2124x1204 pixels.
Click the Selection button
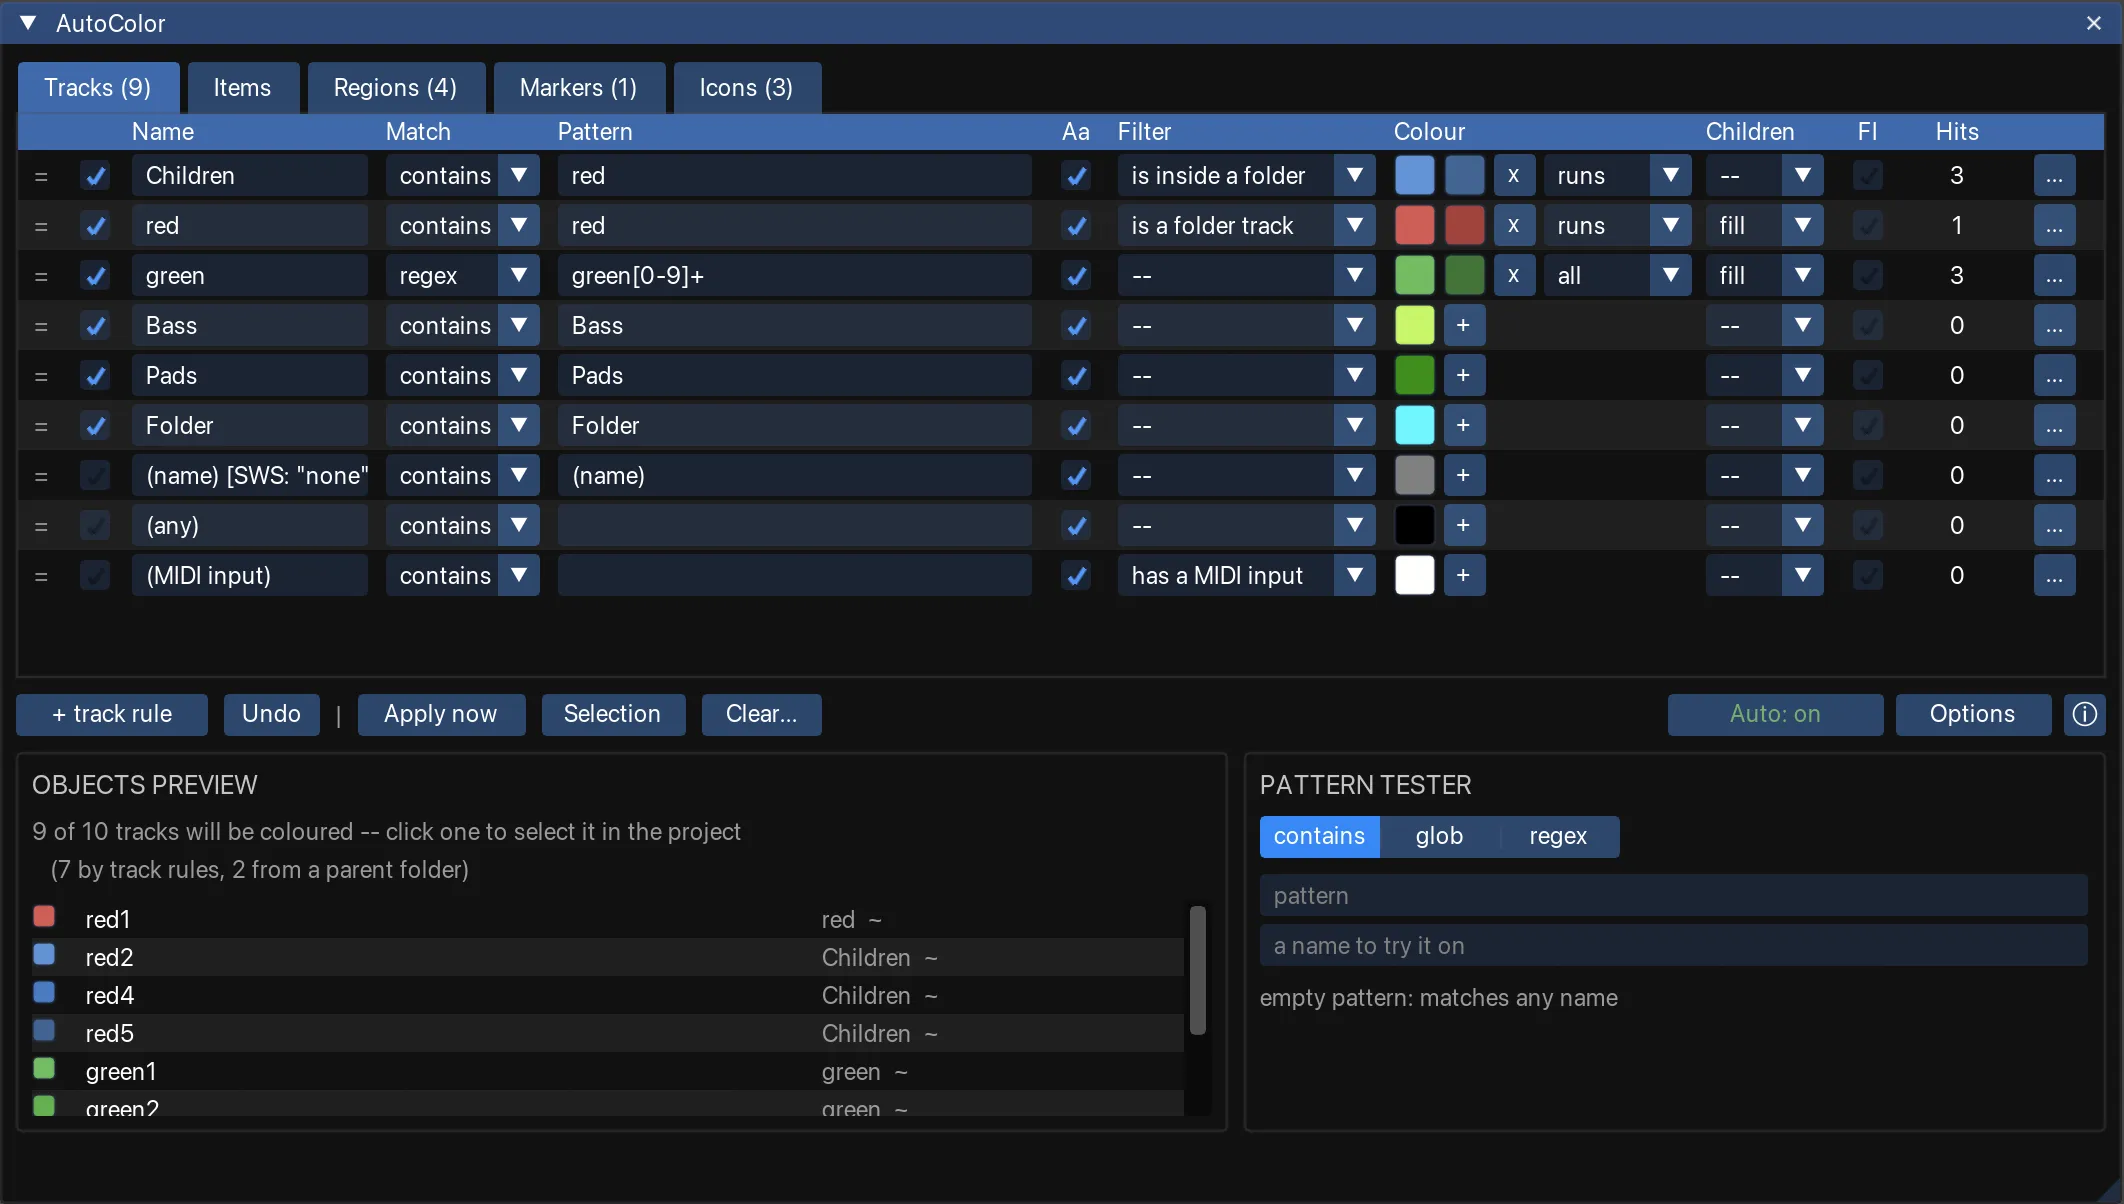pyautogui.click(x=613, y=714)
